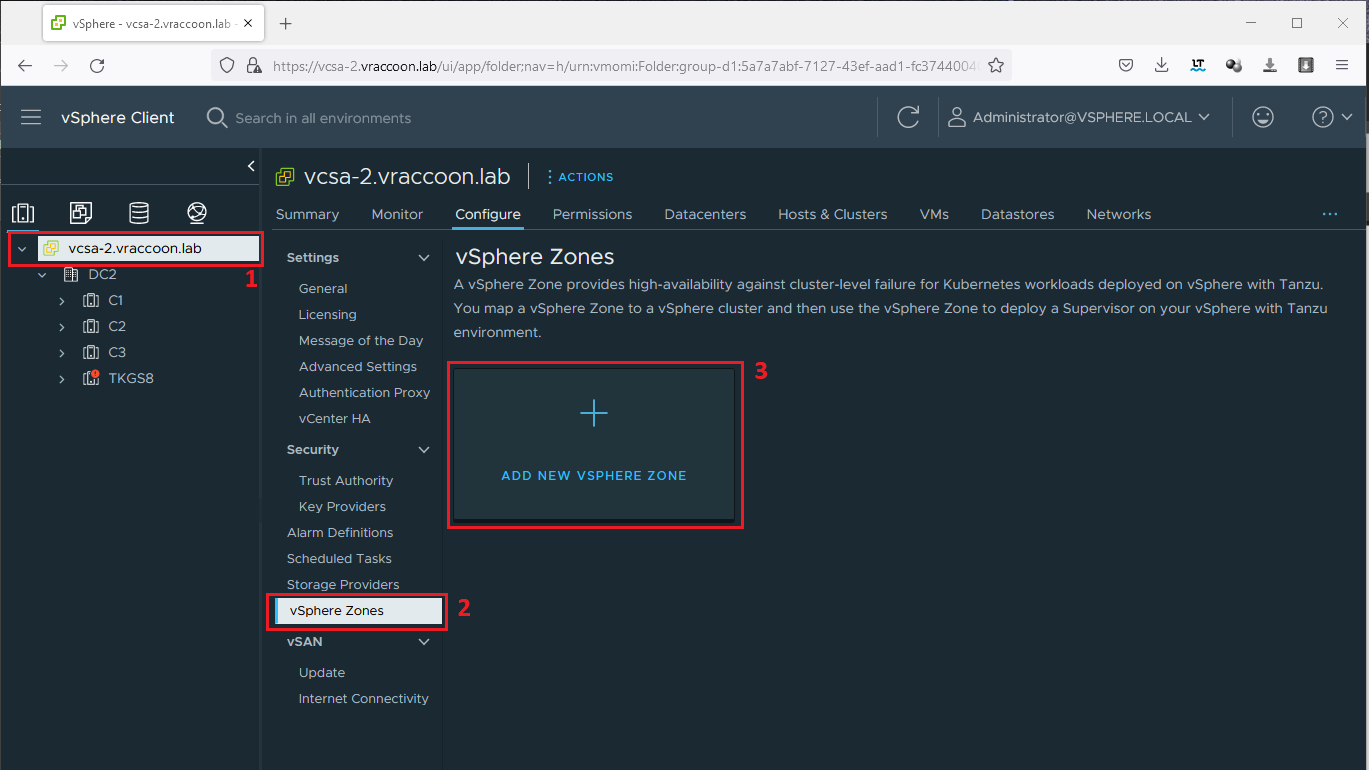Viewport: 1369px width, 770px height.
Task: Collapse the vcsa-2.vraccoon.lab tree node
Action: [x=22, y=248]
